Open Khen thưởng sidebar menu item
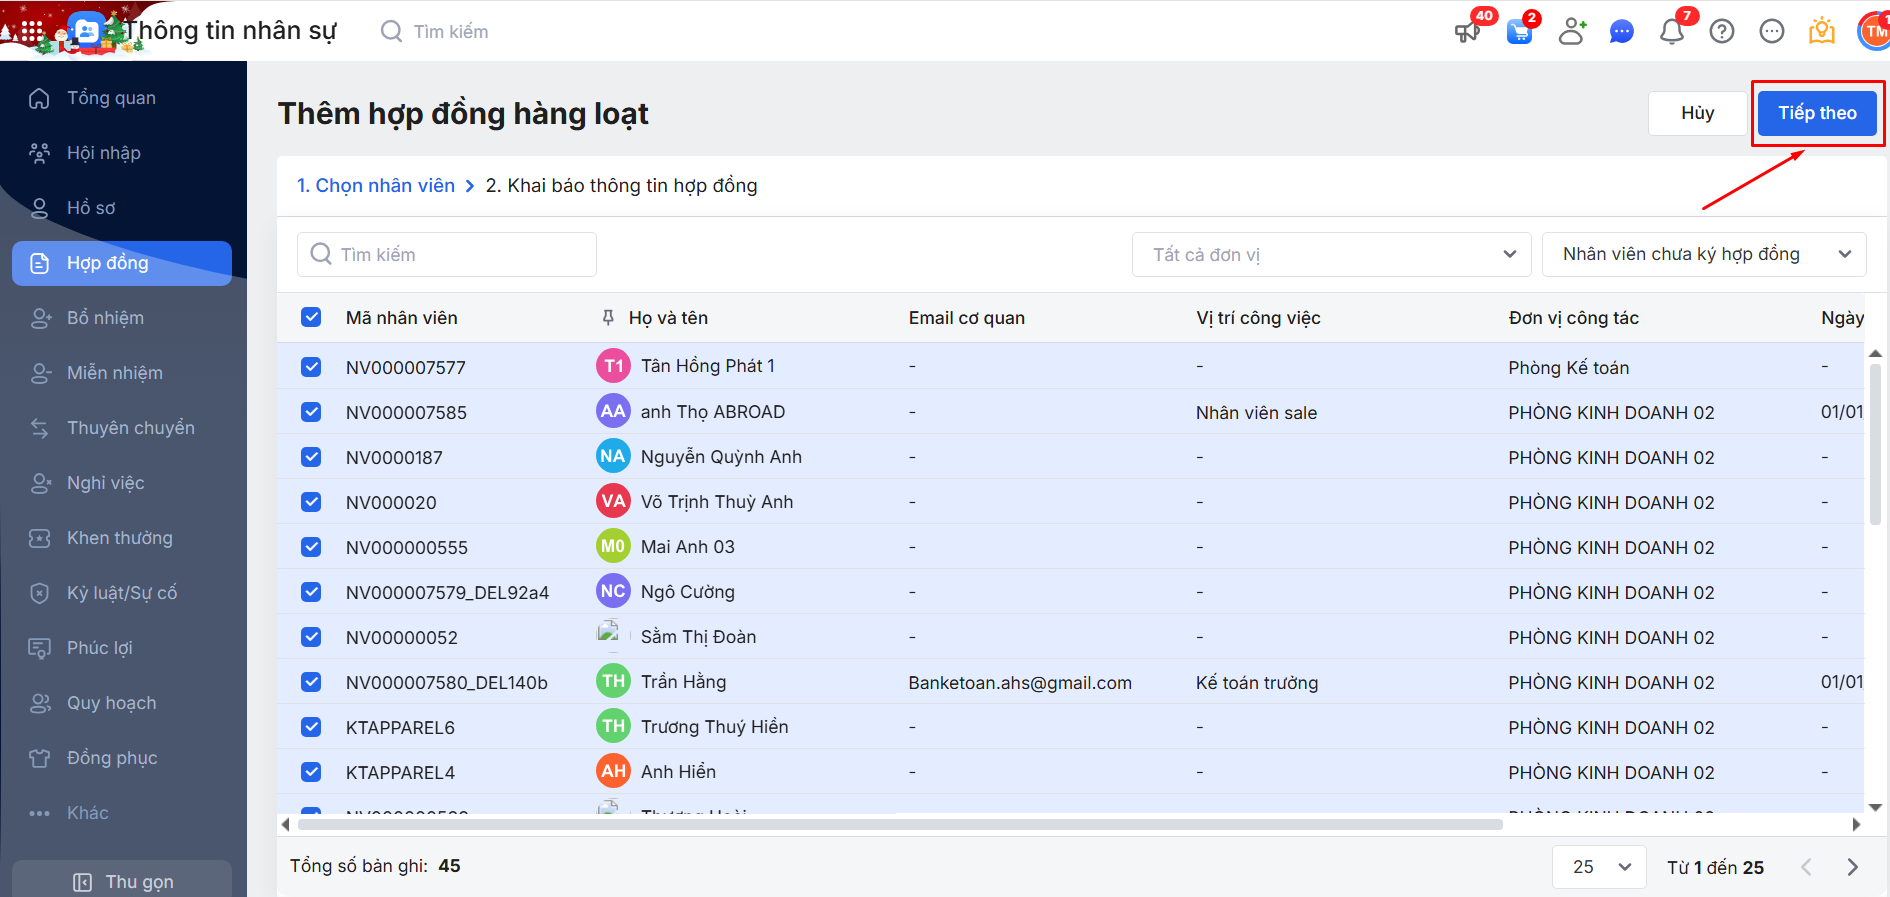Viewport: 1890px width, 897px height. click(119, 538)
